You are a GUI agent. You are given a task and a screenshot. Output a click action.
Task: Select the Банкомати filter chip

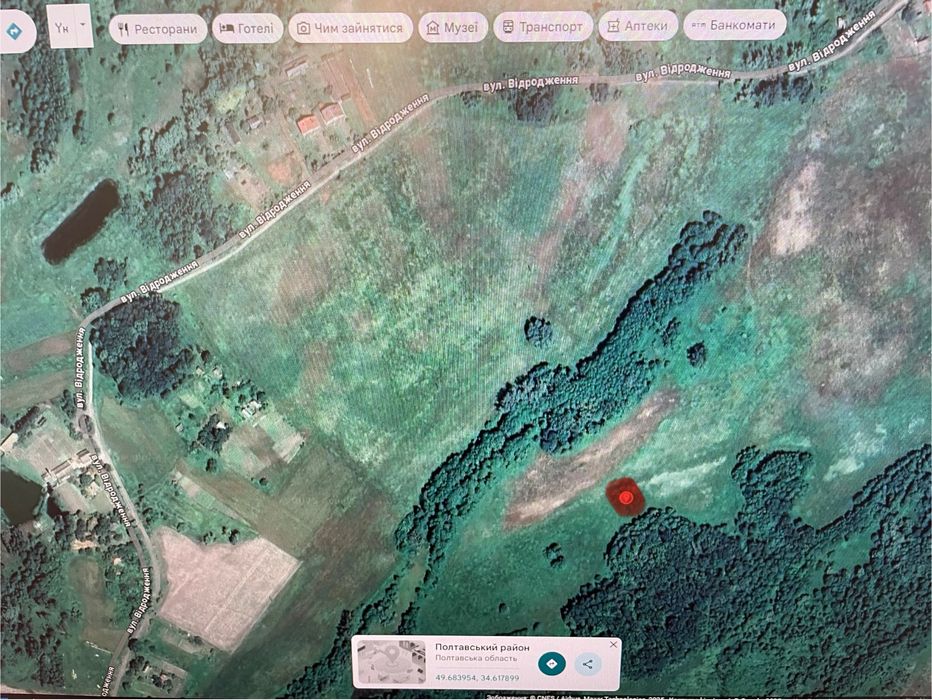click(x=735, y=26)
